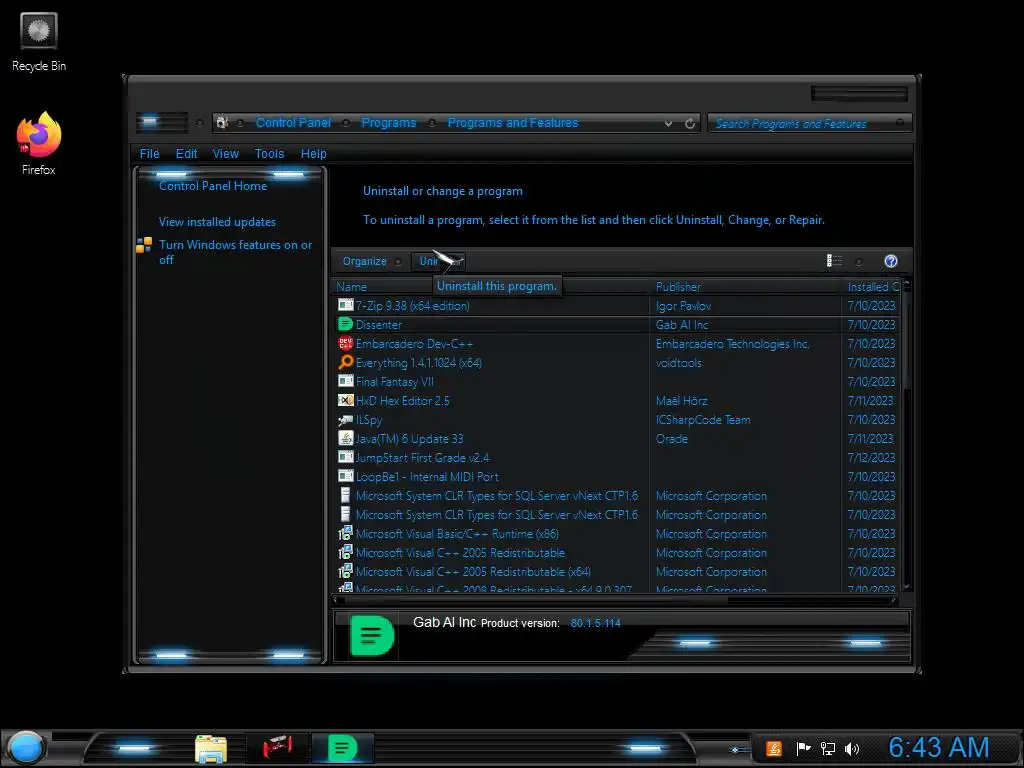Open the Help menu
This screenshot has height=768, width=1024.
click(313, 153)
